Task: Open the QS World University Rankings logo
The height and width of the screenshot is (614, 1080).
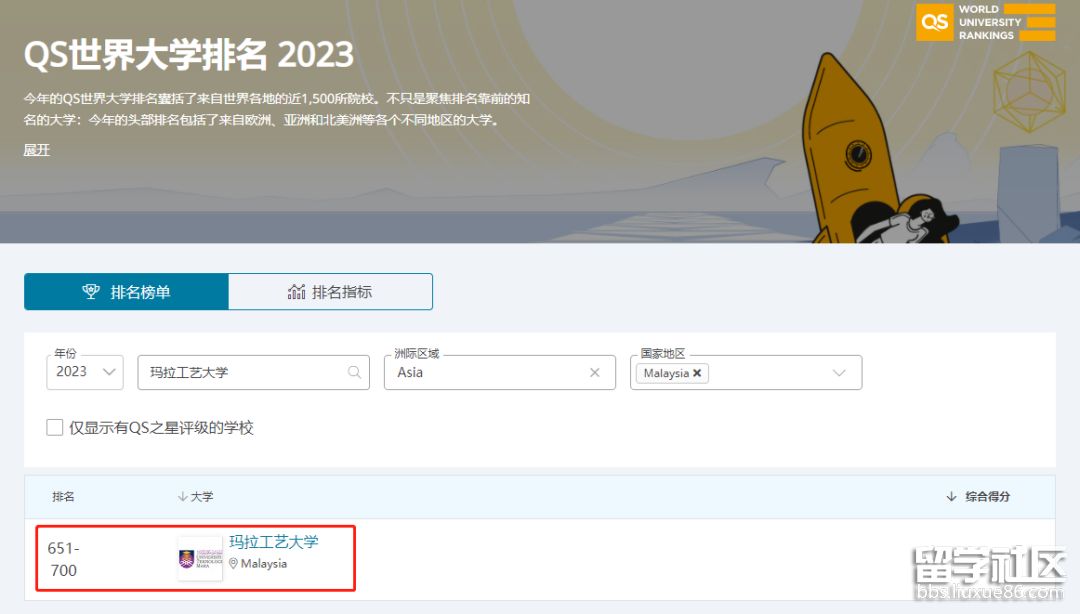Action: pyautogui.click(x=985, y=22)
